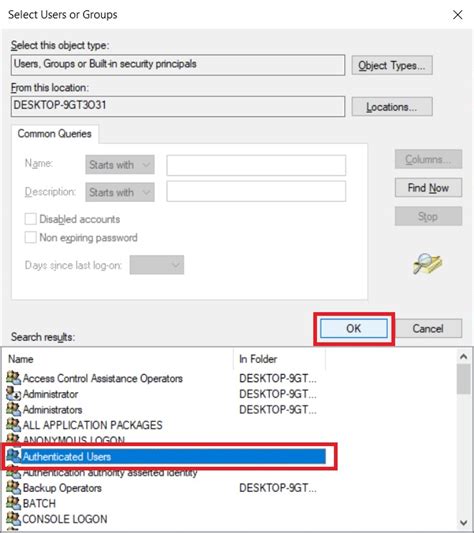
Task: Click the search results scrollbar thumb
Action: coord(463,379)
